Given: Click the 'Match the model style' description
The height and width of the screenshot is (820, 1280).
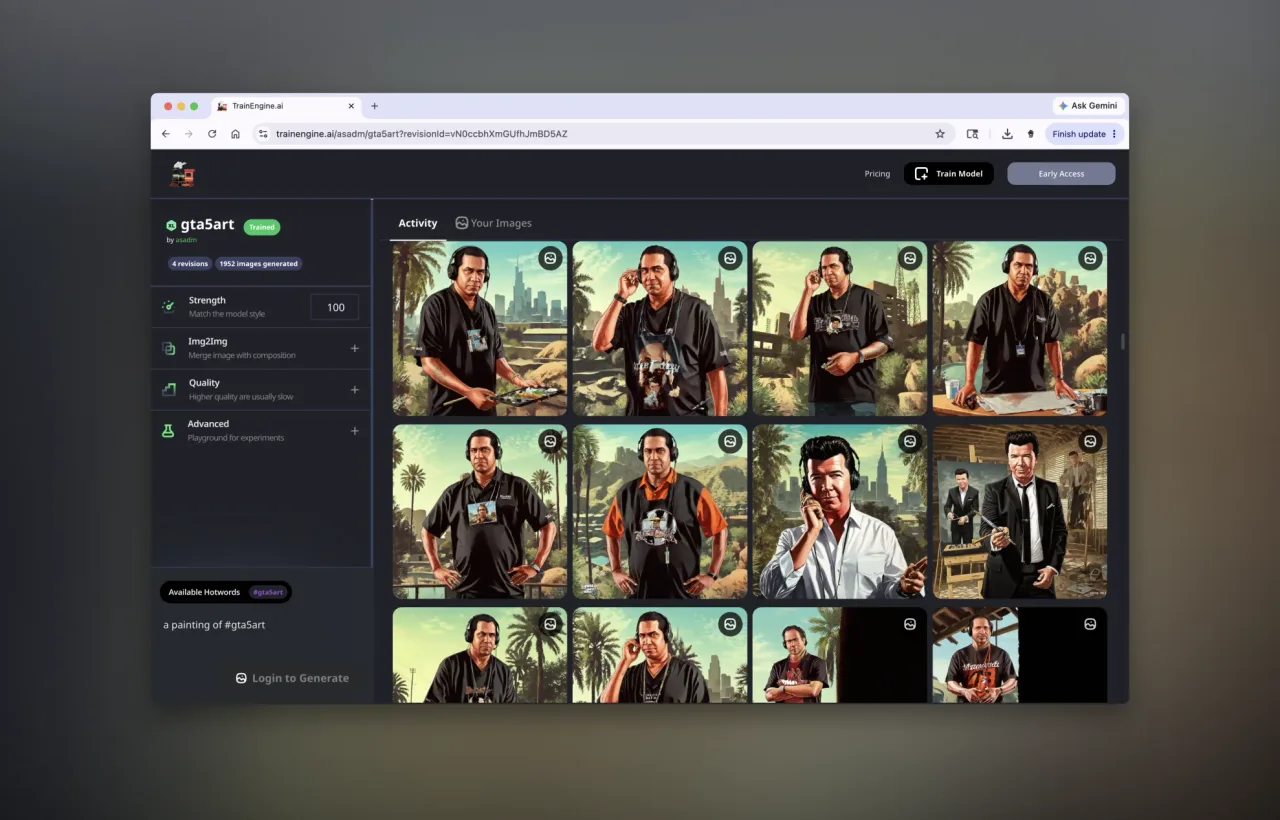Looking at the screenshot, I should coord(227,314).
